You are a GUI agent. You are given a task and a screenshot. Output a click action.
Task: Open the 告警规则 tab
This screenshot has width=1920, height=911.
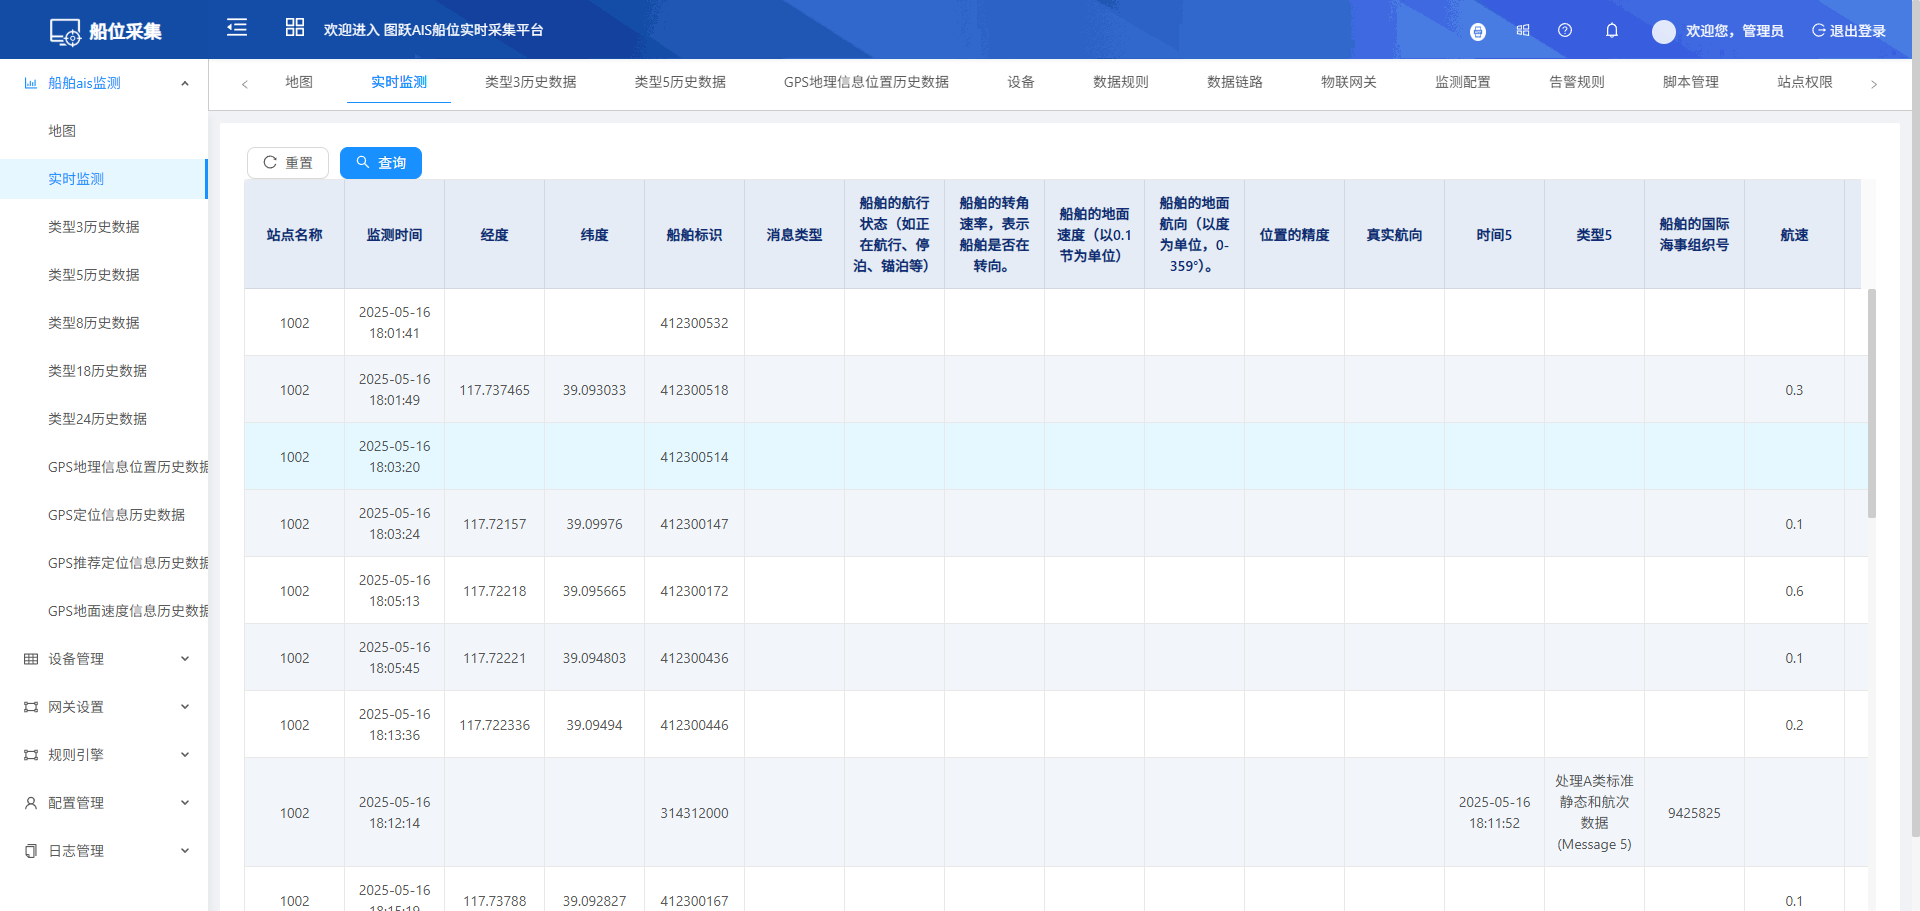point(1576,82)
